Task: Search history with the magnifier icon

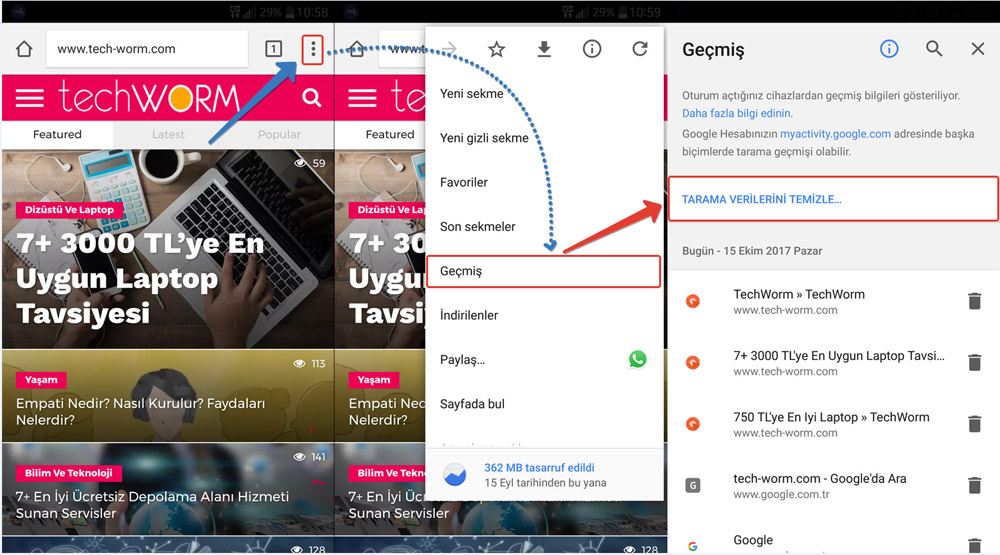Action: (x=934, y=49)
